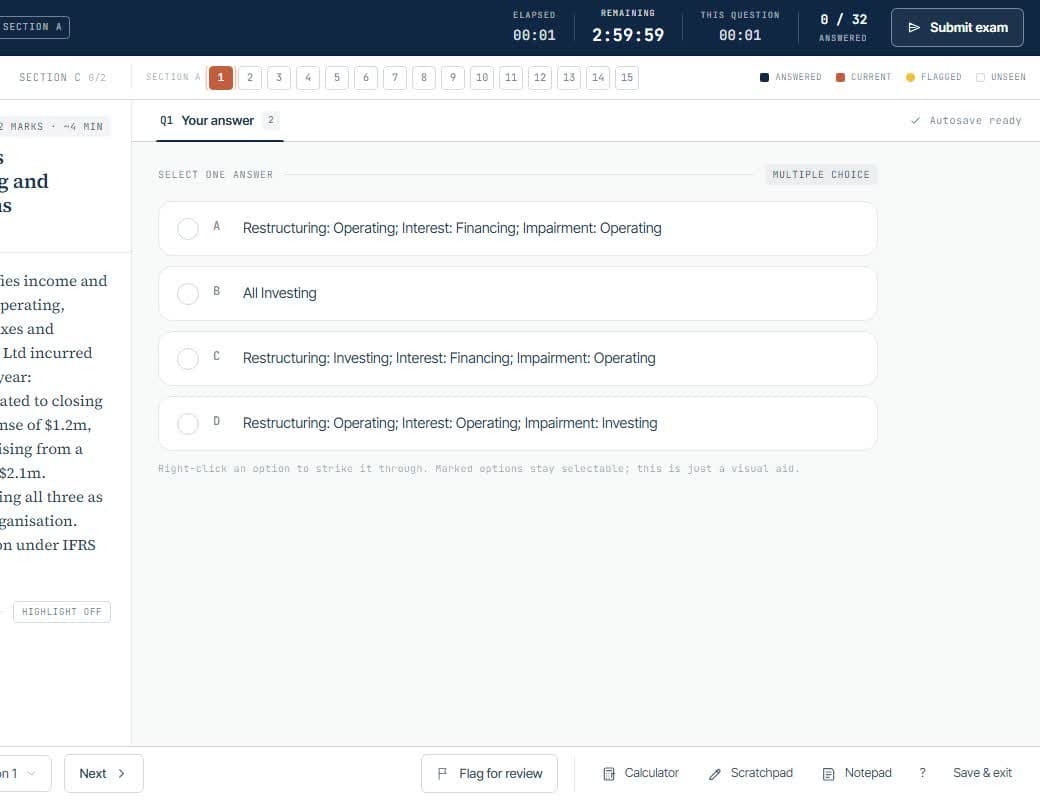This screenshot has width=1040, height=800.
Task: Click the Select One Answer label
Action: 216,174
